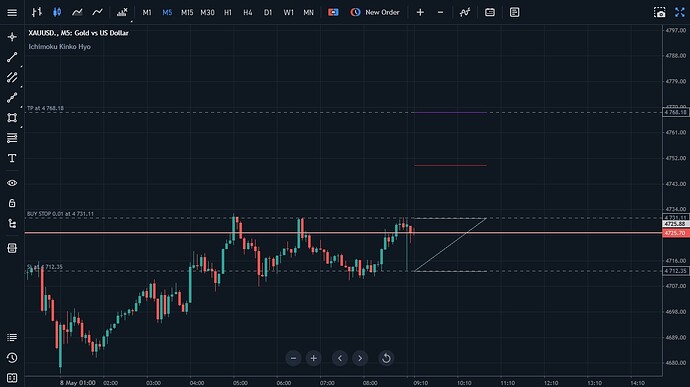This screenshot has width=690, height=387.
Task: Select the TP at 4768.18 line label
Action: tap(45, 108)
